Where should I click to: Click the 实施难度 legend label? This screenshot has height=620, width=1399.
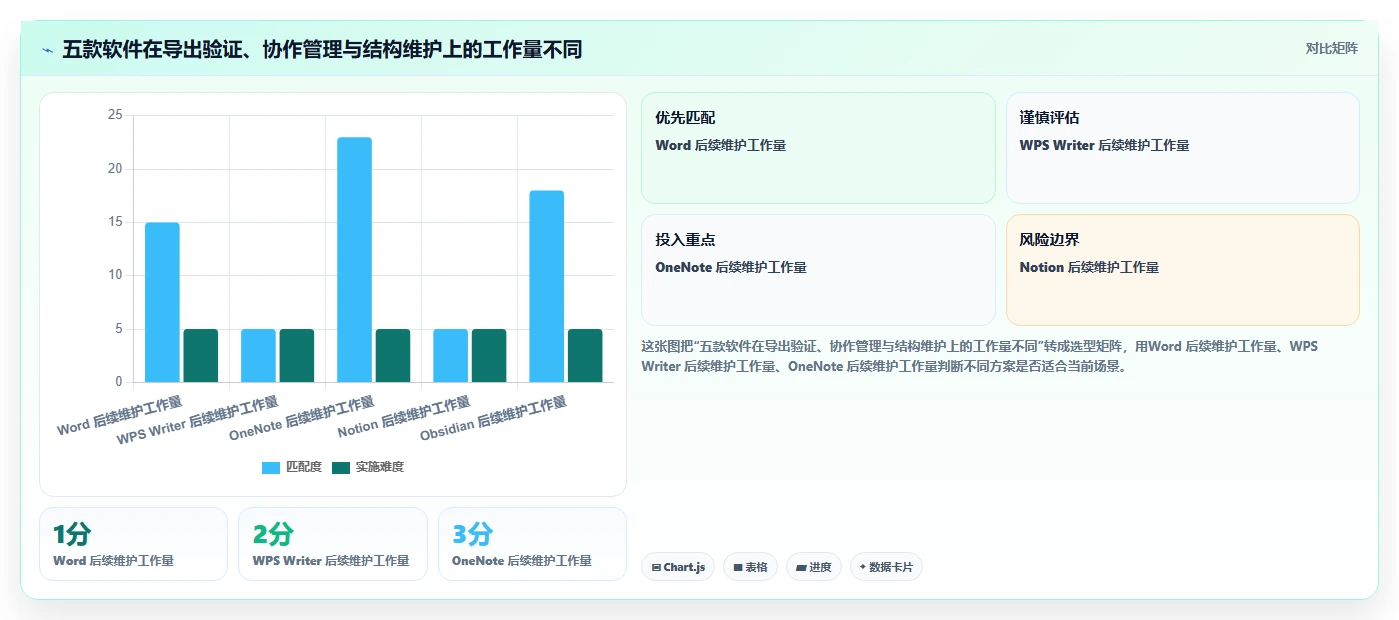click(380, 467)
